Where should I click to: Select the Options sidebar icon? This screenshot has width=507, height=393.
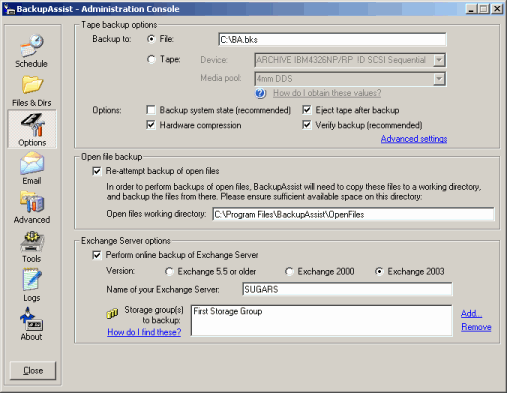(x=32, y=125)
